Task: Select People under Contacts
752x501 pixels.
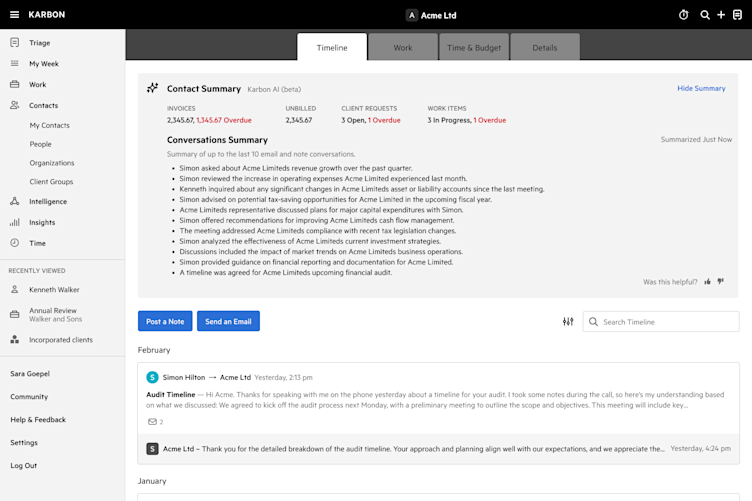Action: (40, 144)
